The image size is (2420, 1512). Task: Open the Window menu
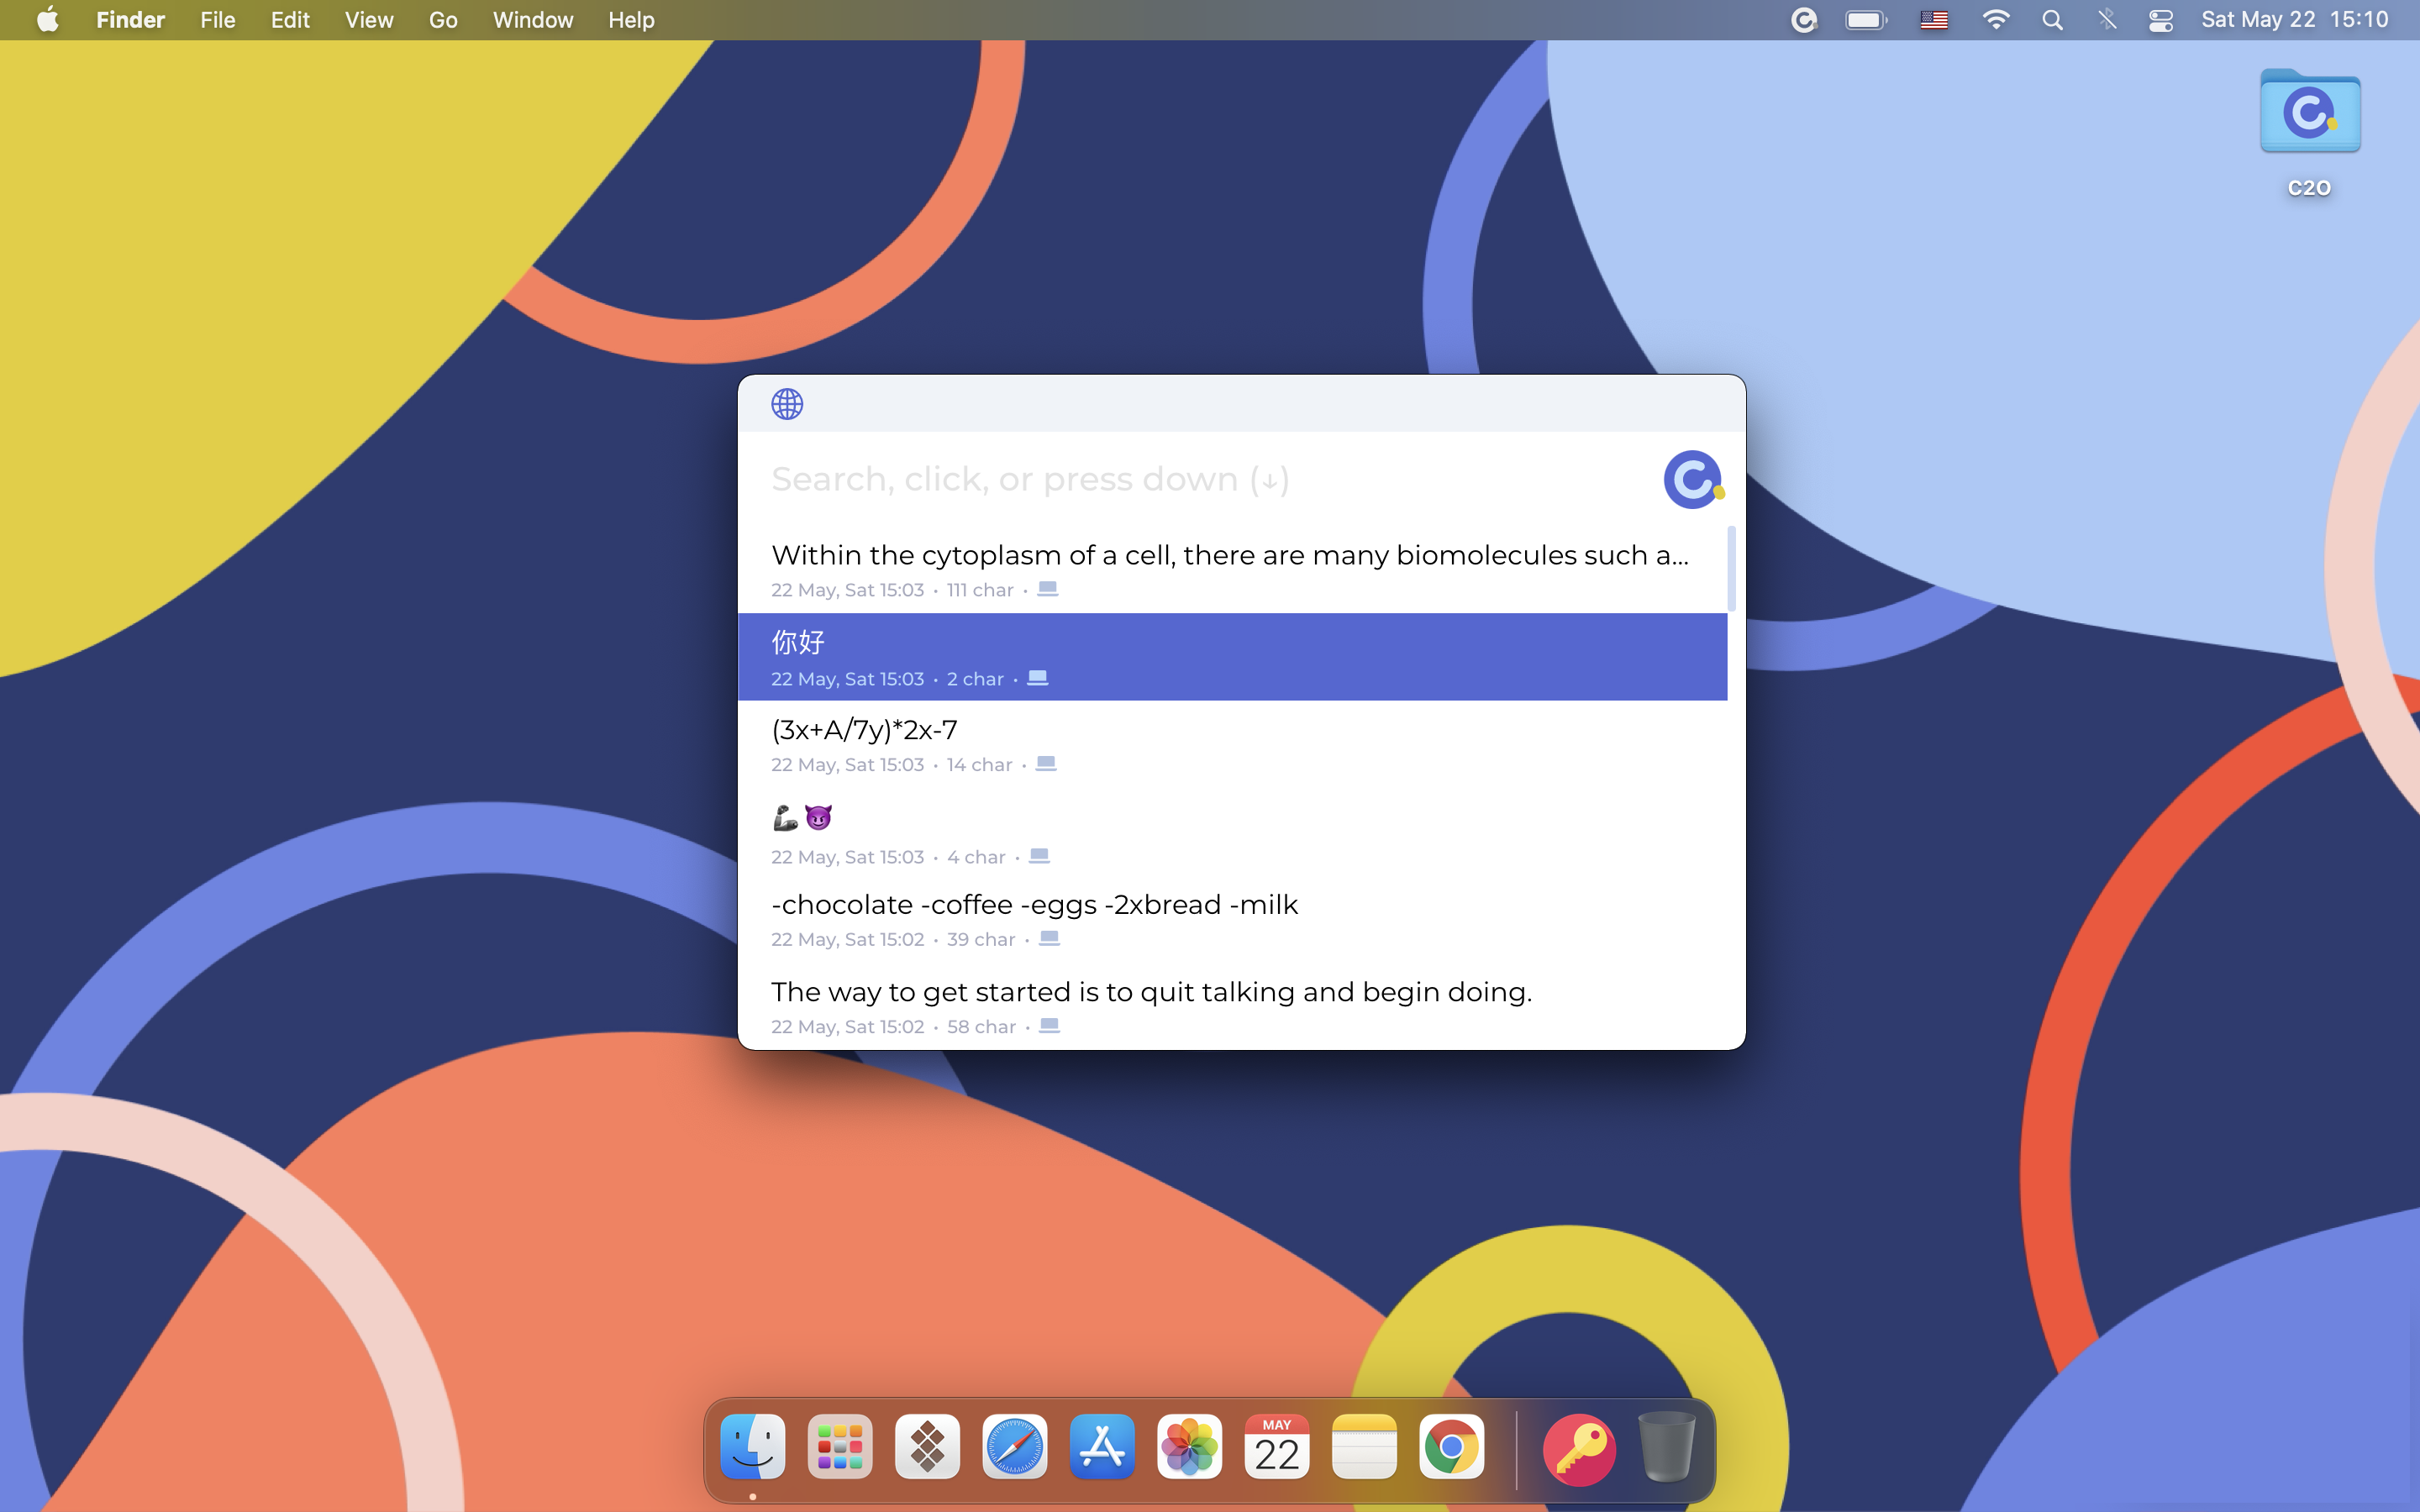pyautogui.click(x=532, y=20)
